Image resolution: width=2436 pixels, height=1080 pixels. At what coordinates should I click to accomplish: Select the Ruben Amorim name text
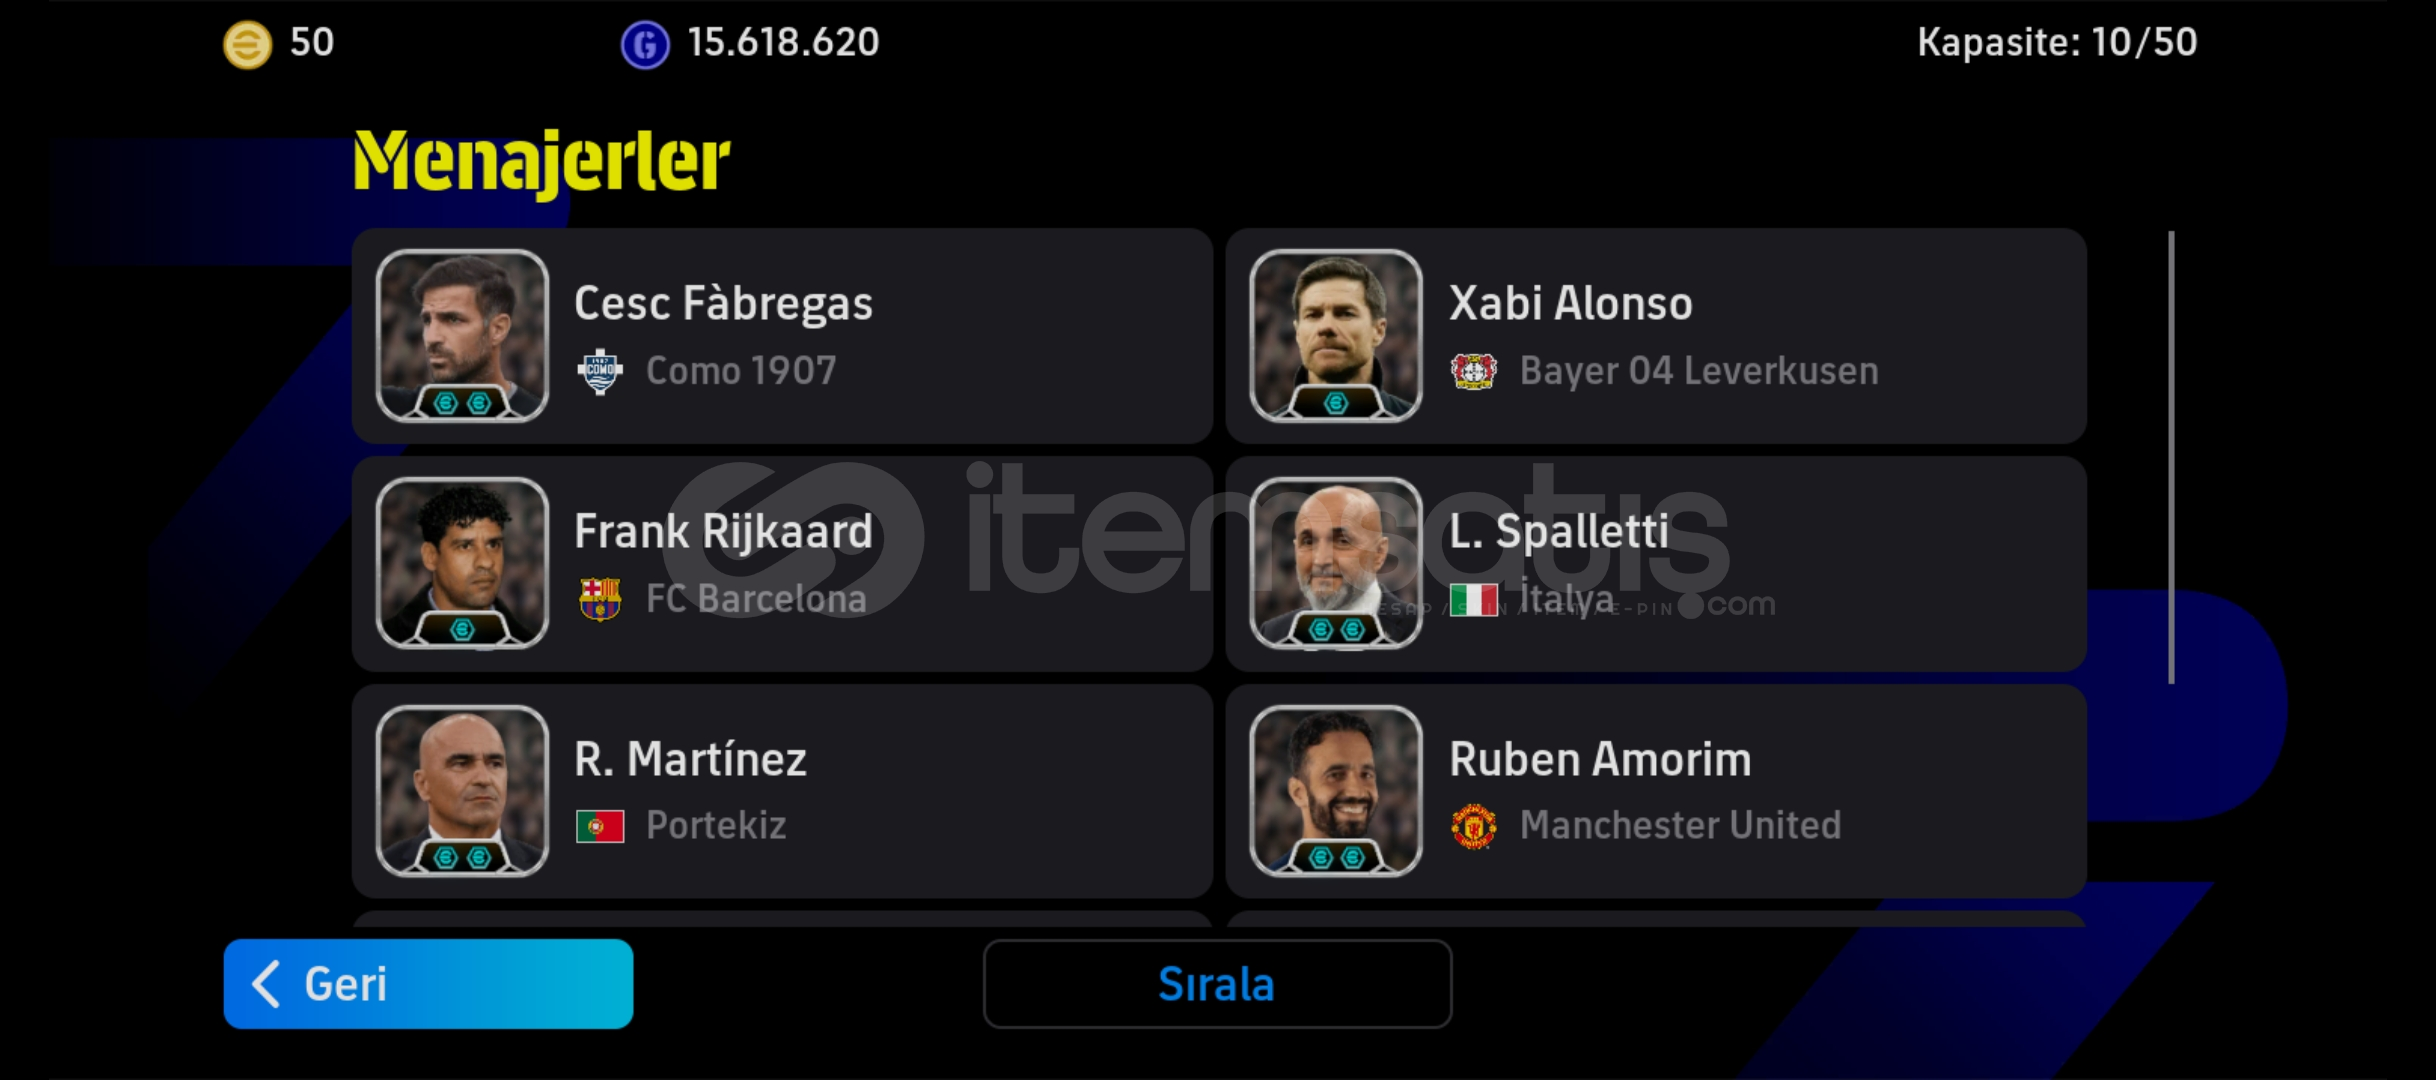(1600, 759)
